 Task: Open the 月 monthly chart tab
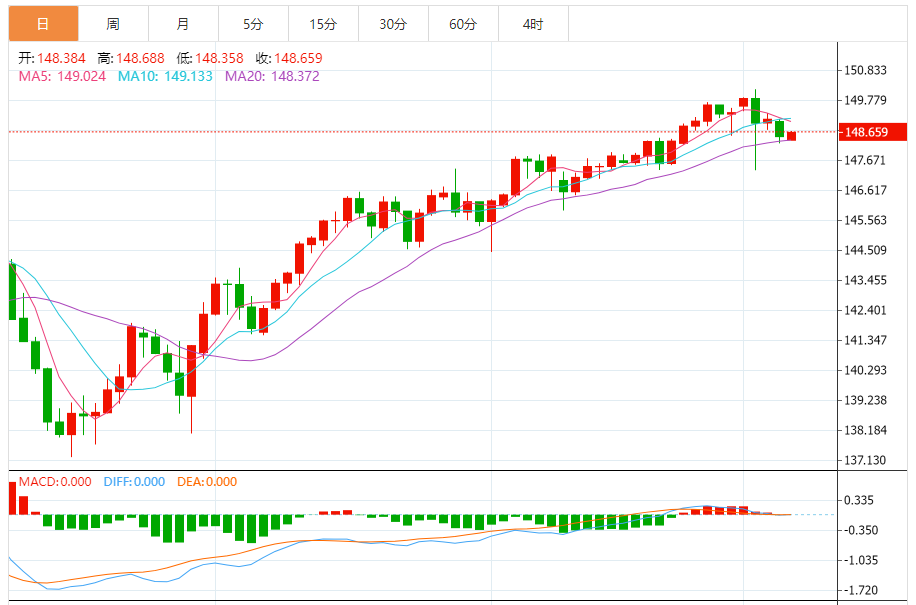click(x=182, y=24)
